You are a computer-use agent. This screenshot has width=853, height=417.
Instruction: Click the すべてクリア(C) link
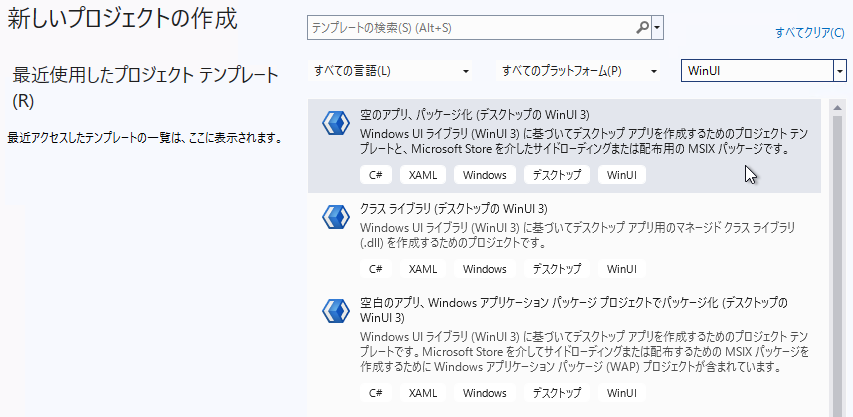[809, 33]
